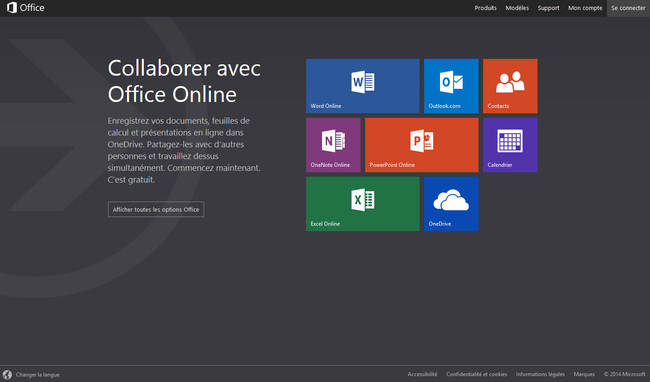This screenshot has width=650, height=382.
Task: Open the Produits menu
Action: coord(485,8)
